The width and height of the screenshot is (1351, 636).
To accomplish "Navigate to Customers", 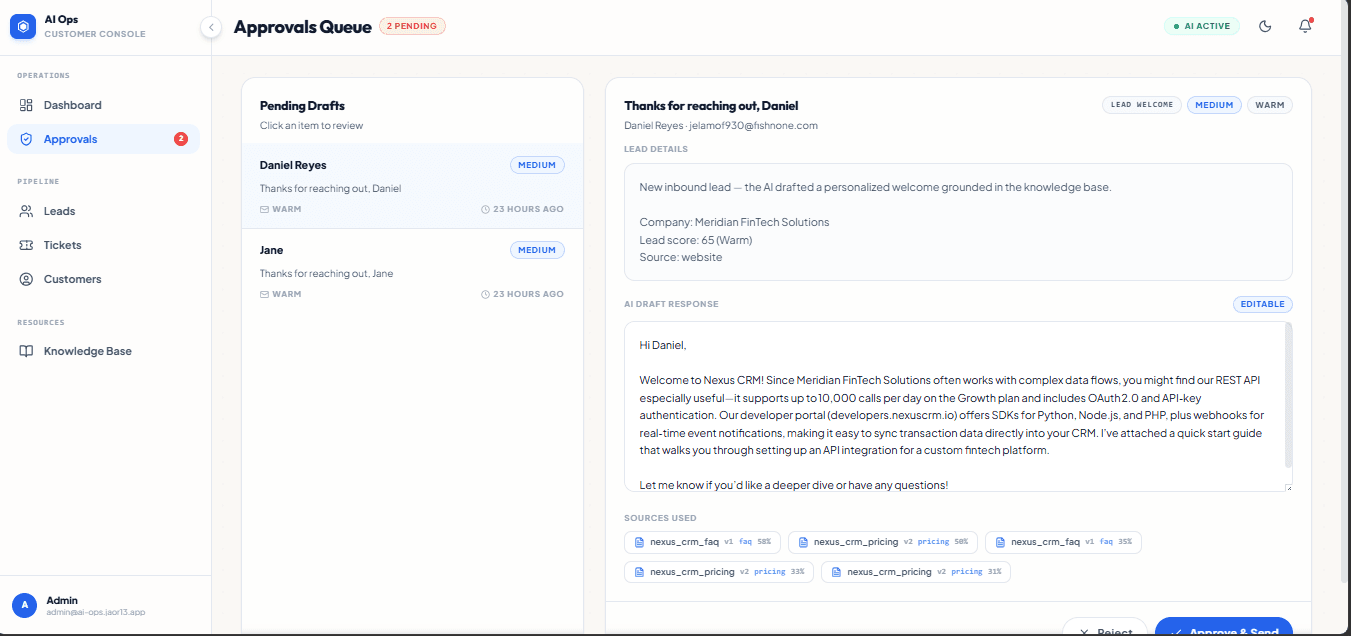I will (x=103, y=279).
